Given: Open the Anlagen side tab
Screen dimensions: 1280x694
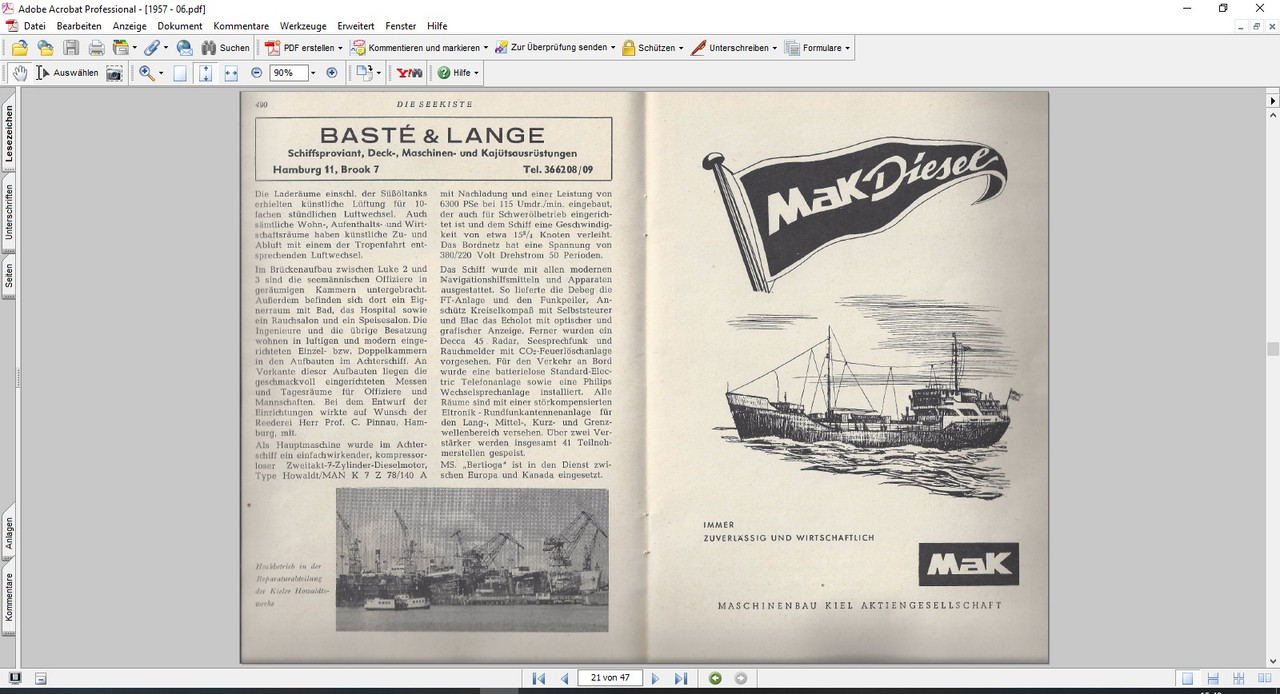Looking at the screenshot, I should 9,533.
